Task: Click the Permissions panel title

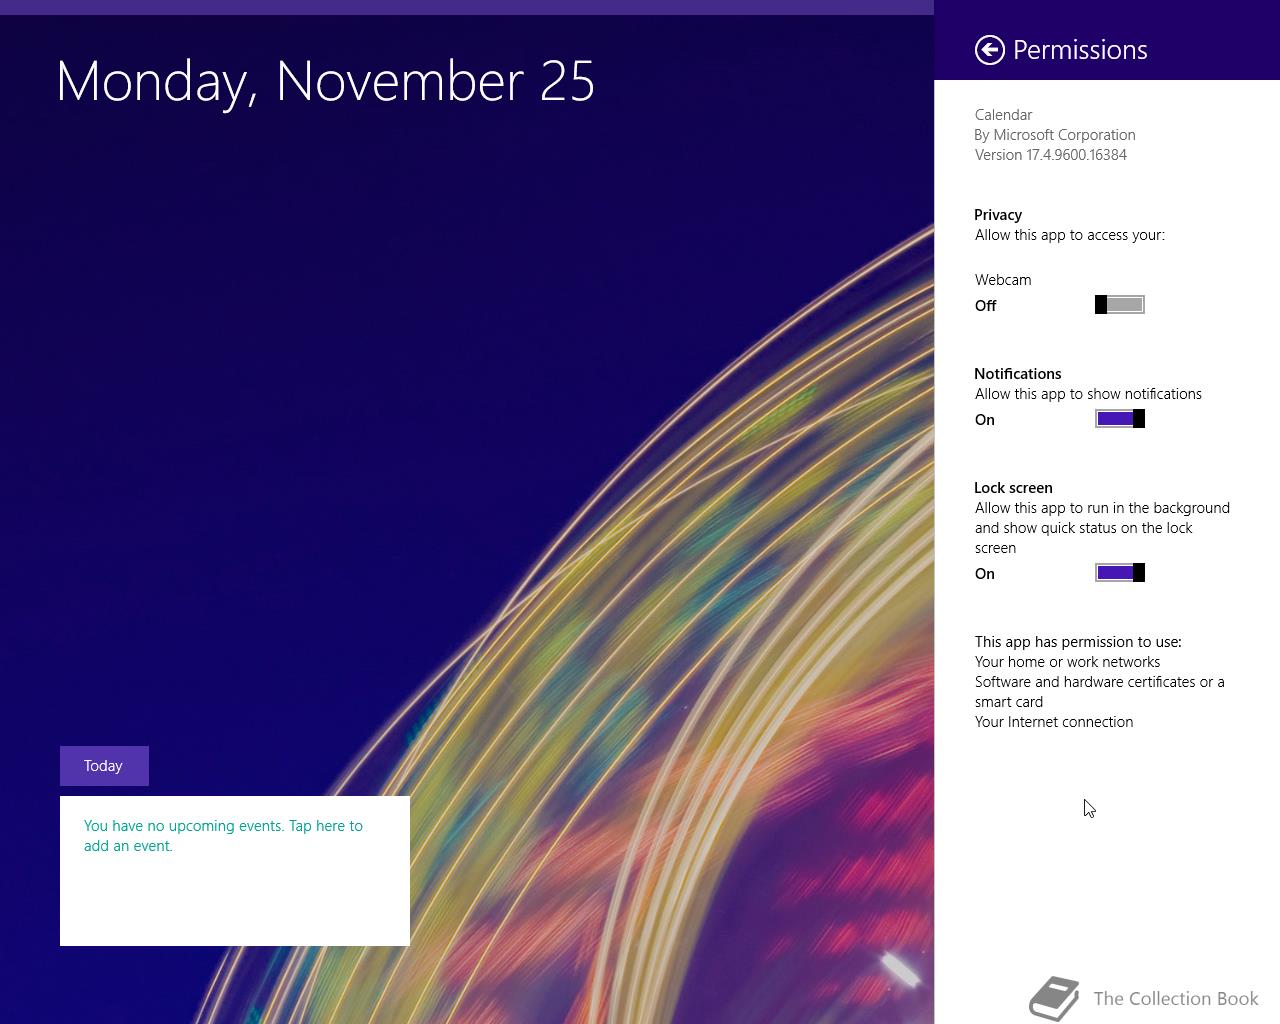Action: [1080, 50]
